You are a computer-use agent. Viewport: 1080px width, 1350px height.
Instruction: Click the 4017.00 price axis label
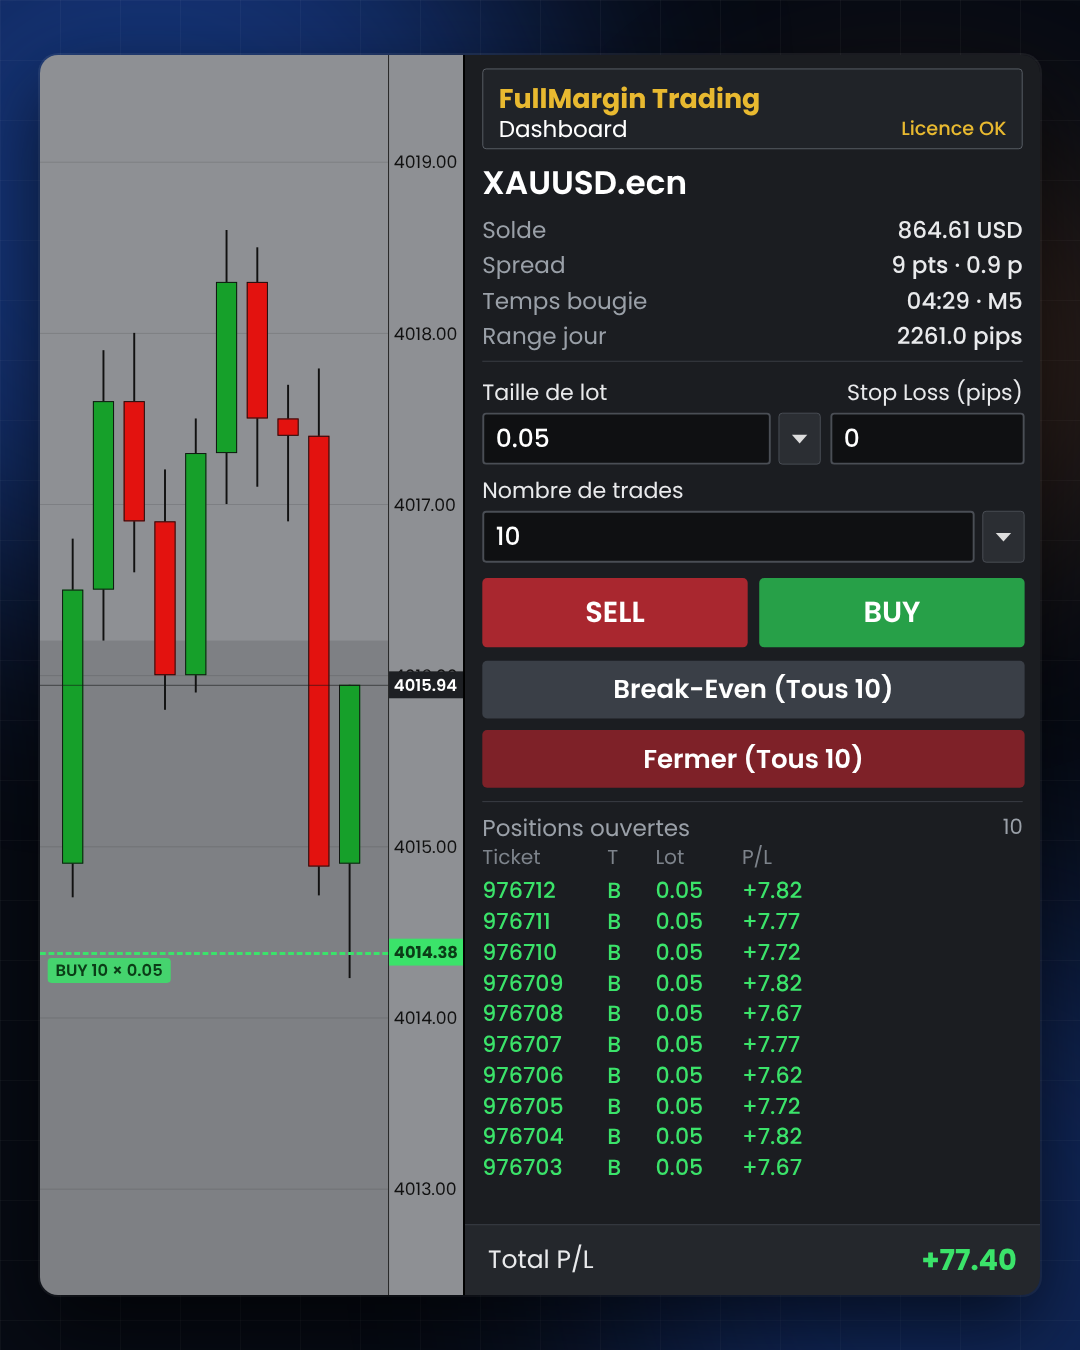click(425, 505)
